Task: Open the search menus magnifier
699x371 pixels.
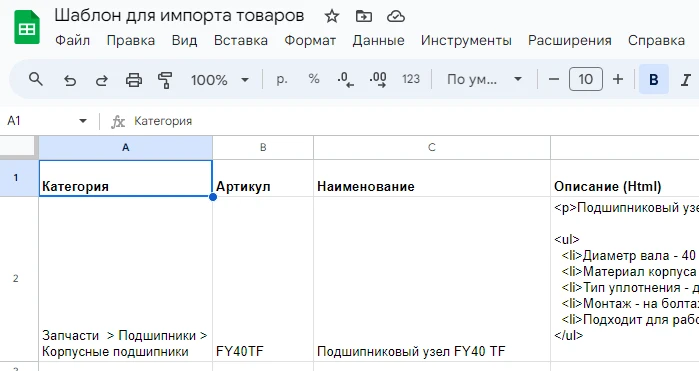Action: [x=36, y=80]
